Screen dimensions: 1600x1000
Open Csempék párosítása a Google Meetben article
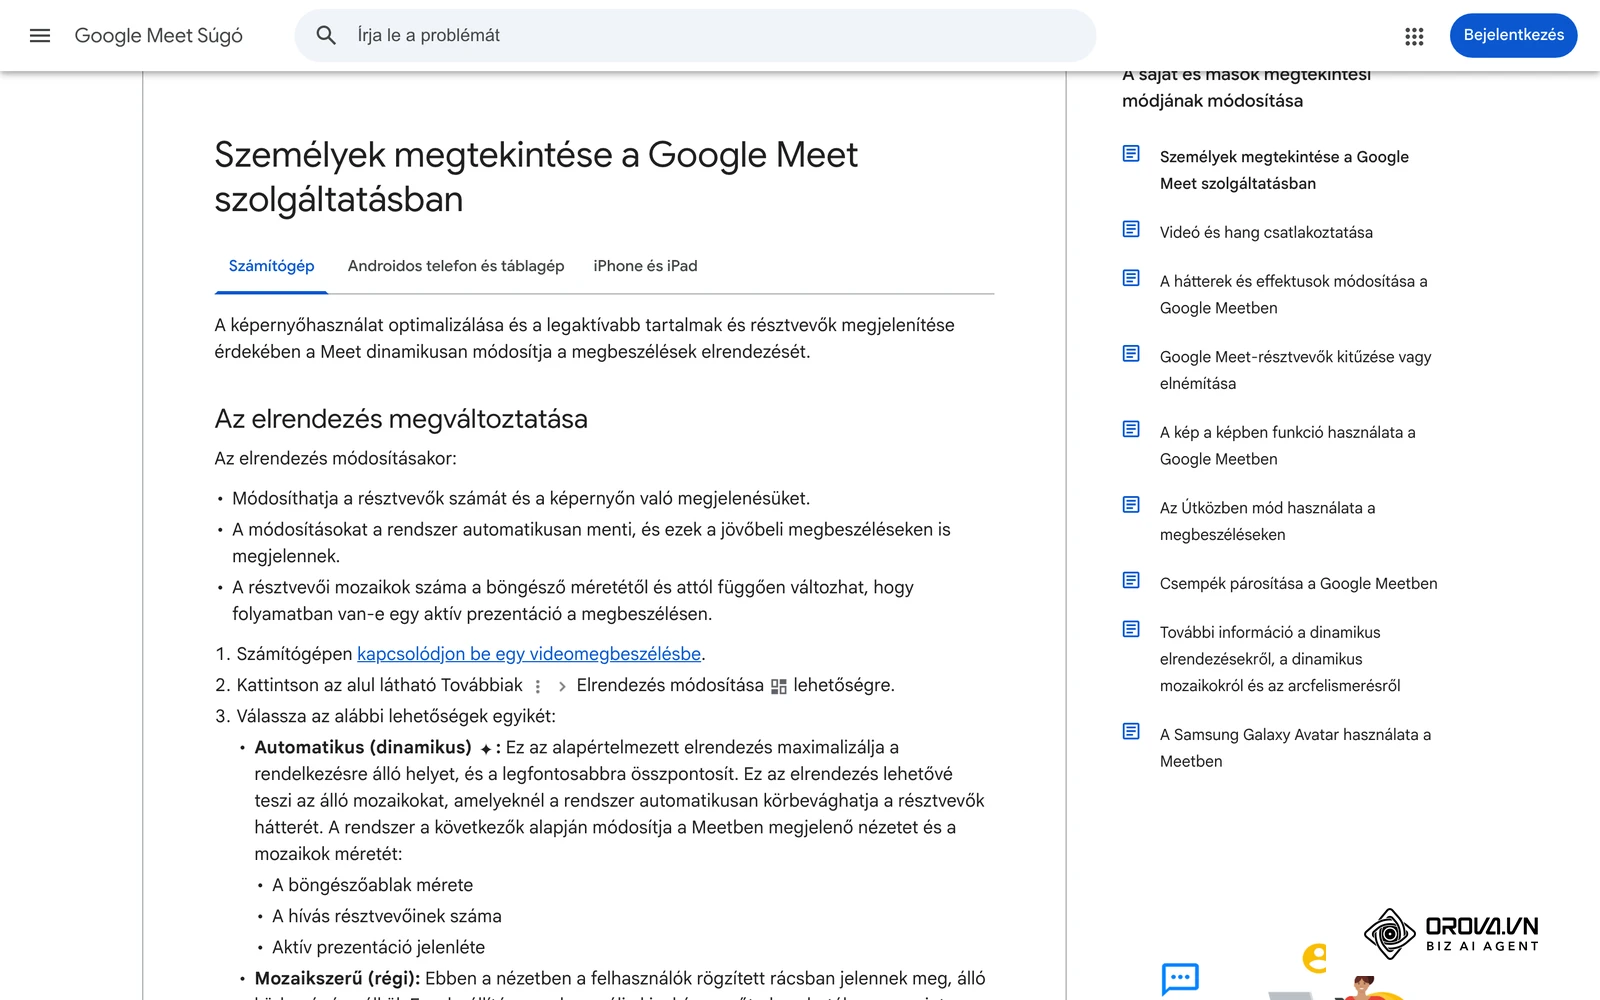[1298, 584]
